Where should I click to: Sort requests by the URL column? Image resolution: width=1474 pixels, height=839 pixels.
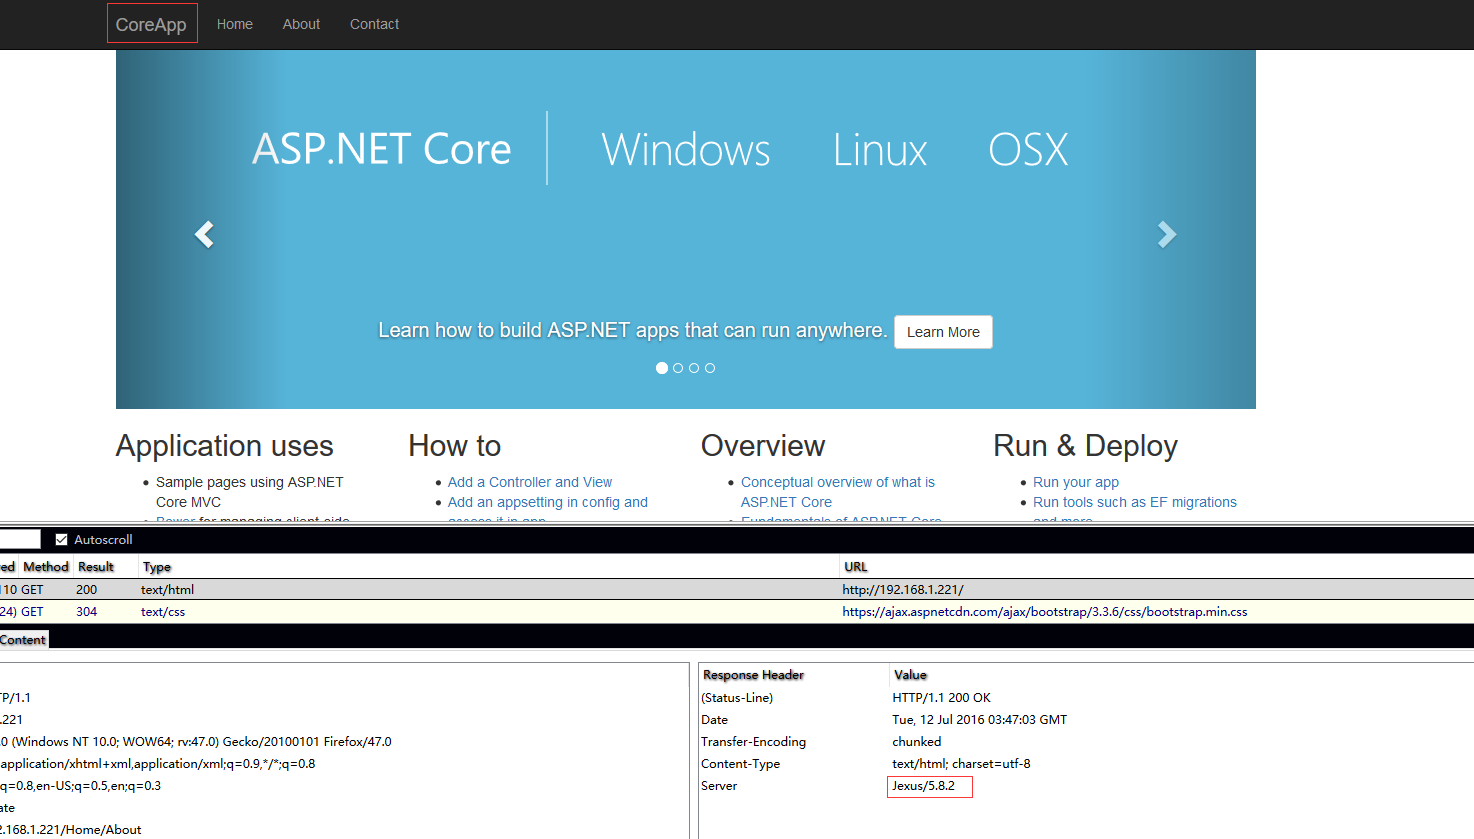pos(856,567)
